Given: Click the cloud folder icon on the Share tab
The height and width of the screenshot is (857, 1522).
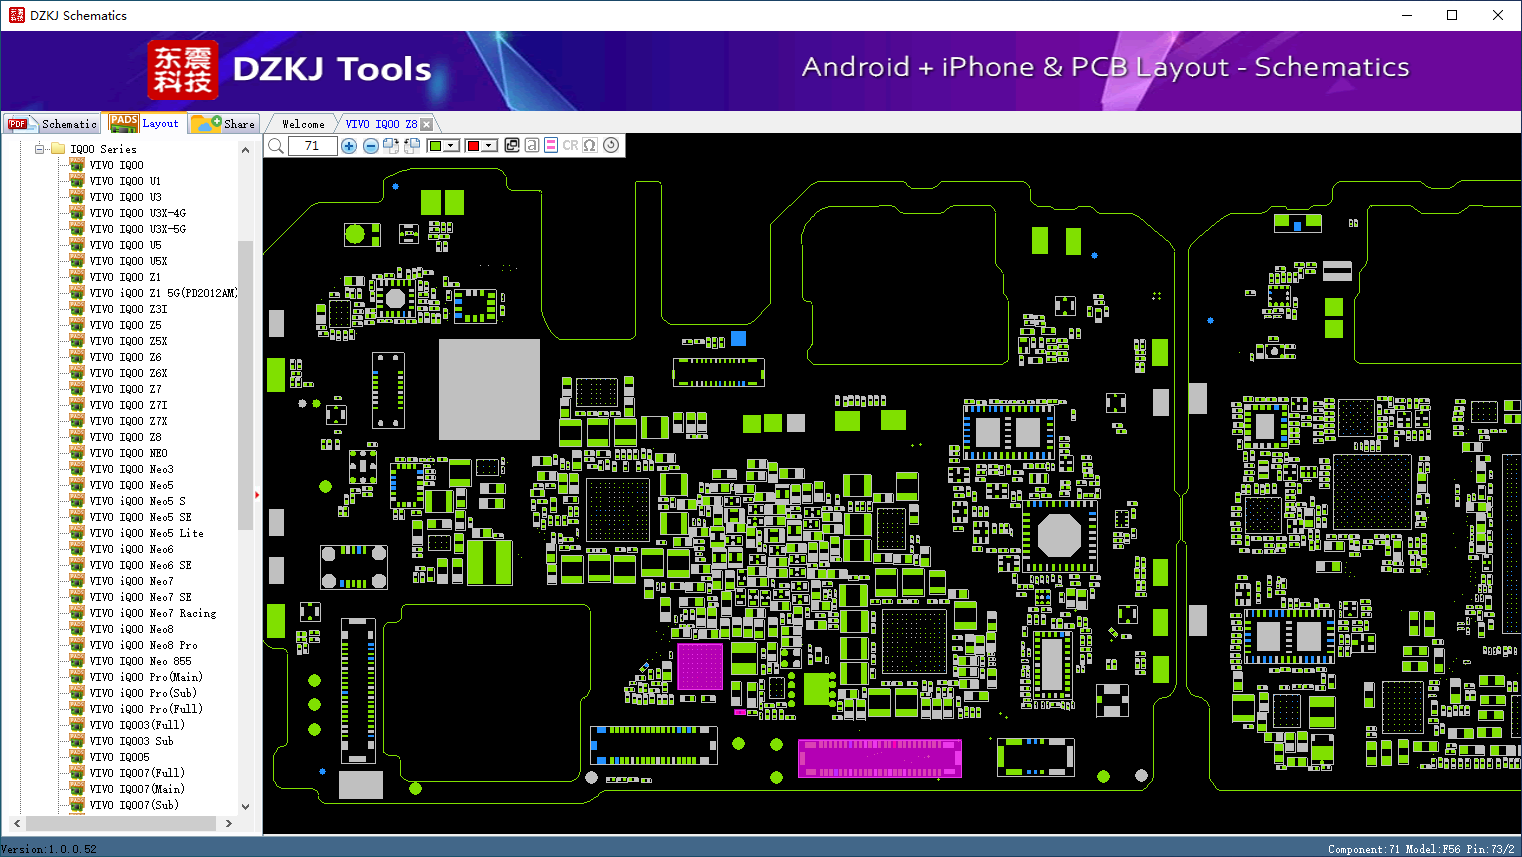Looking at the screenshot, I should pos(206,123).
